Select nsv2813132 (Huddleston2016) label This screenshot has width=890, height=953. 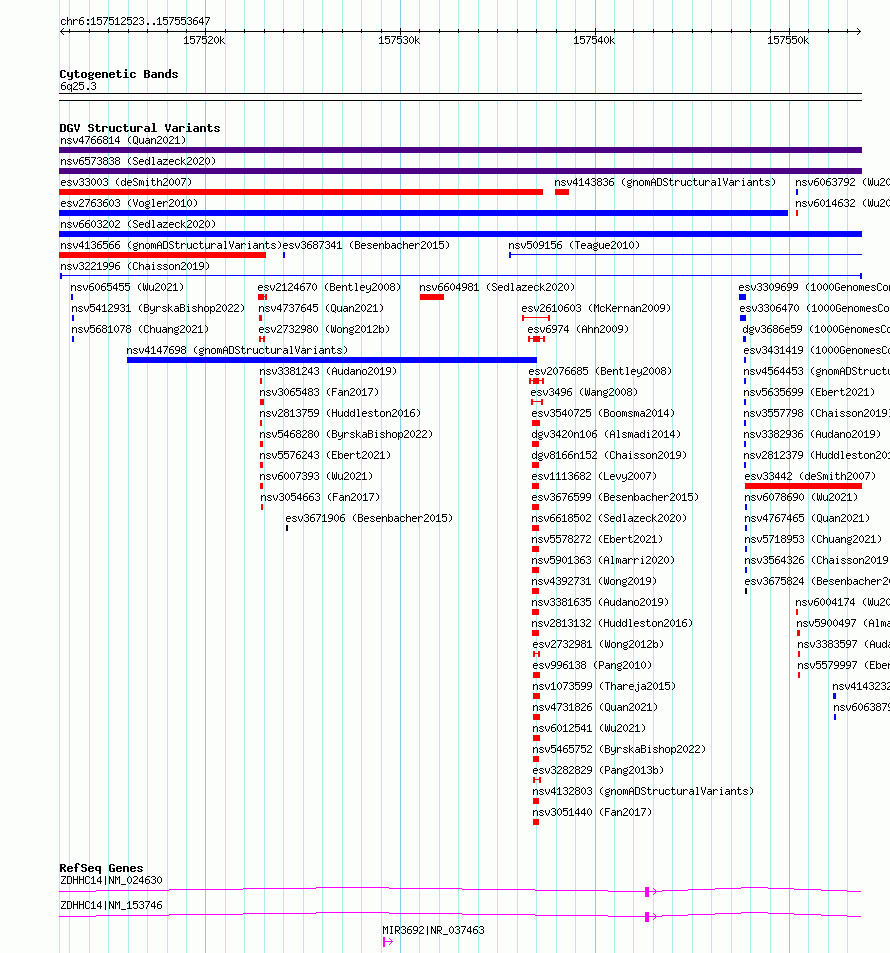612,624
